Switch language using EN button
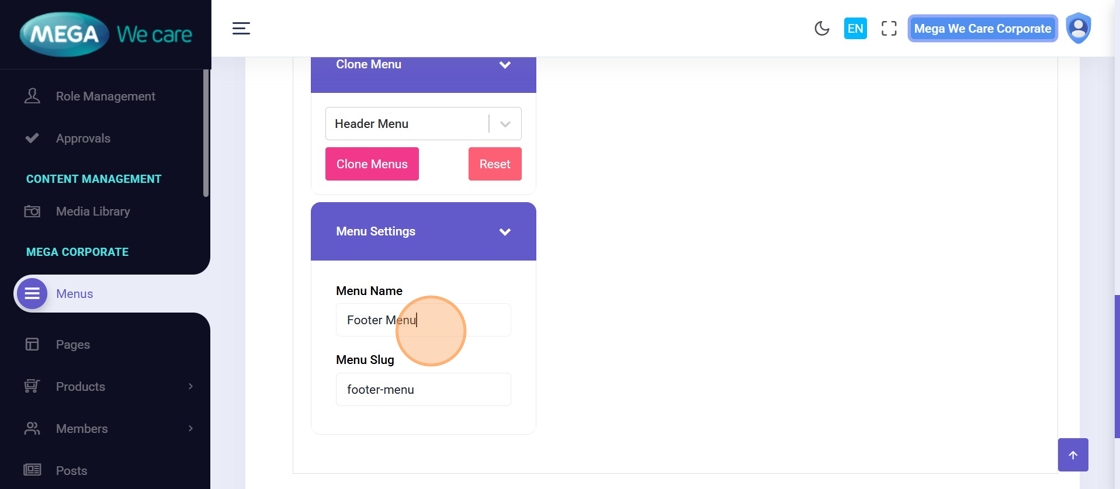 [x=855, y=29]
